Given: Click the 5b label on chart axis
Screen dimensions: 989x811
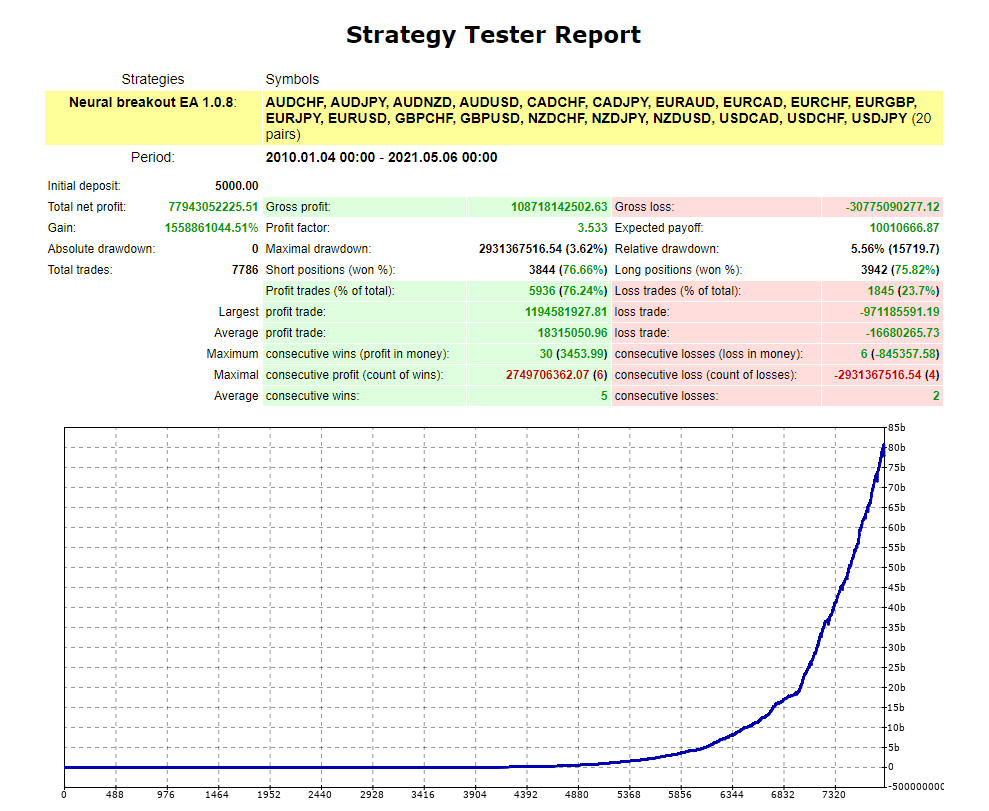Looking at the screenshot, I should point(894,748).
